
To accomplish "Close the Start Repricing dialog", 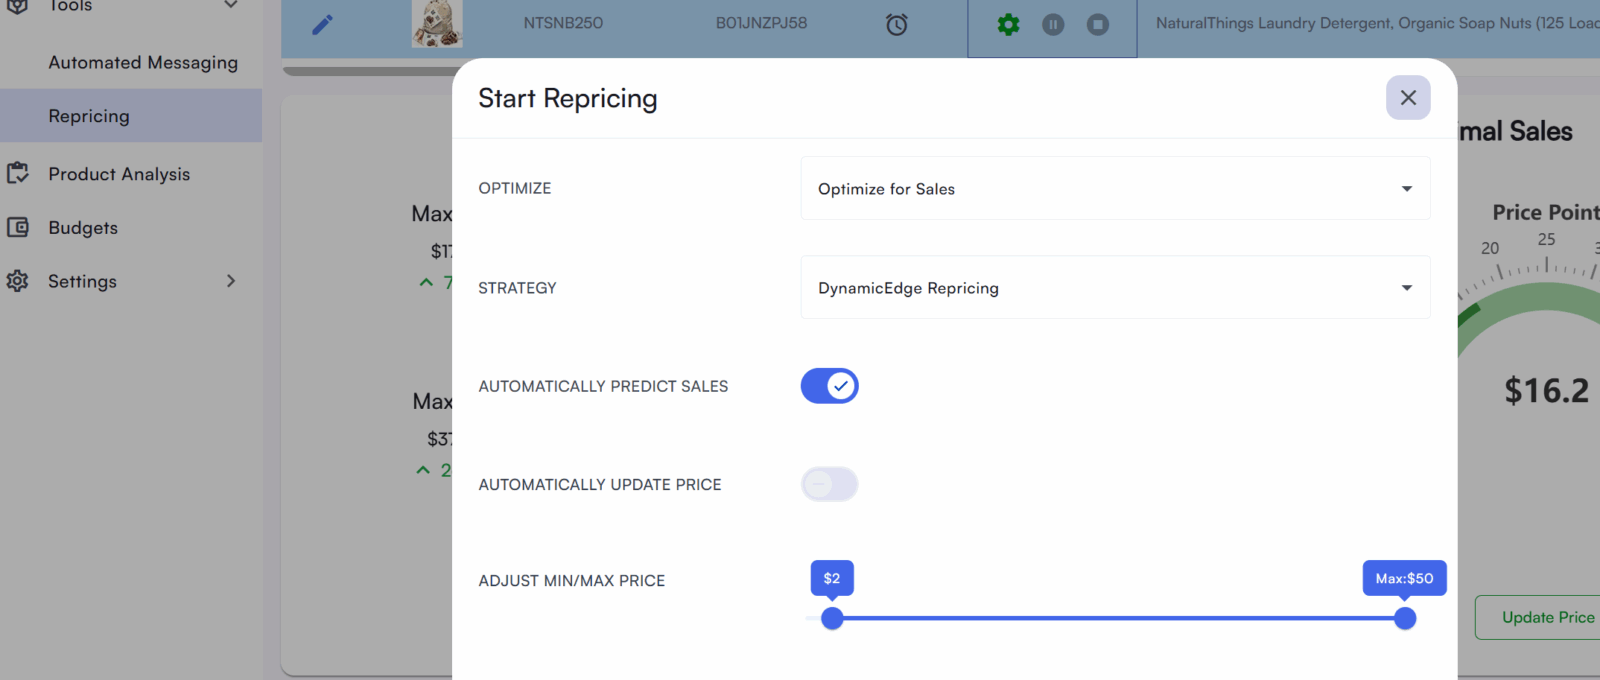I will [1408, 98].
